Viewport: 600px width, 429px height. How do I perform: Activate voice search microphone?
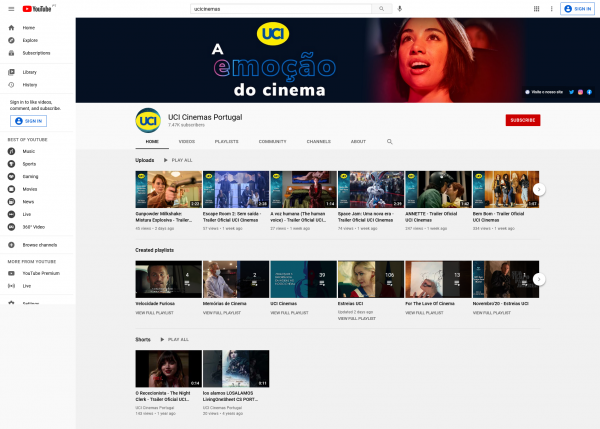point(400,9)
